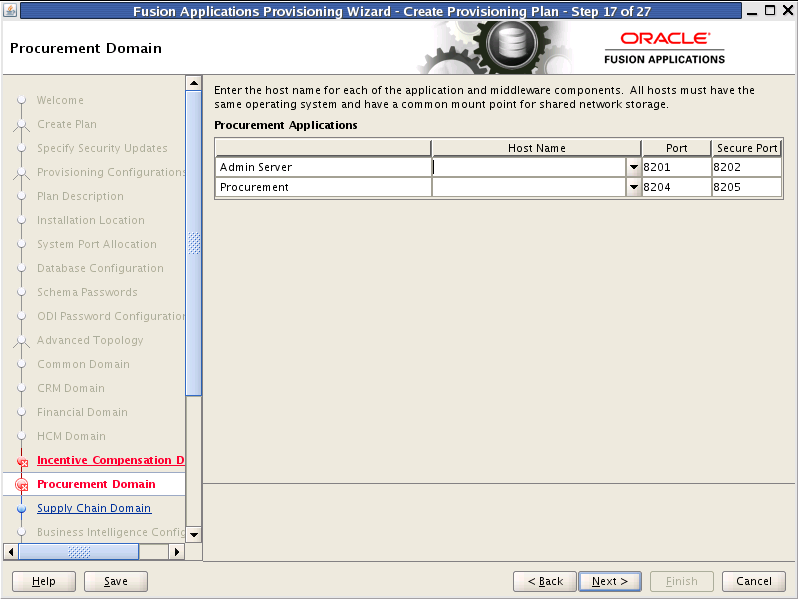Click the Incentive Compensation error step icon

(22, 461)
